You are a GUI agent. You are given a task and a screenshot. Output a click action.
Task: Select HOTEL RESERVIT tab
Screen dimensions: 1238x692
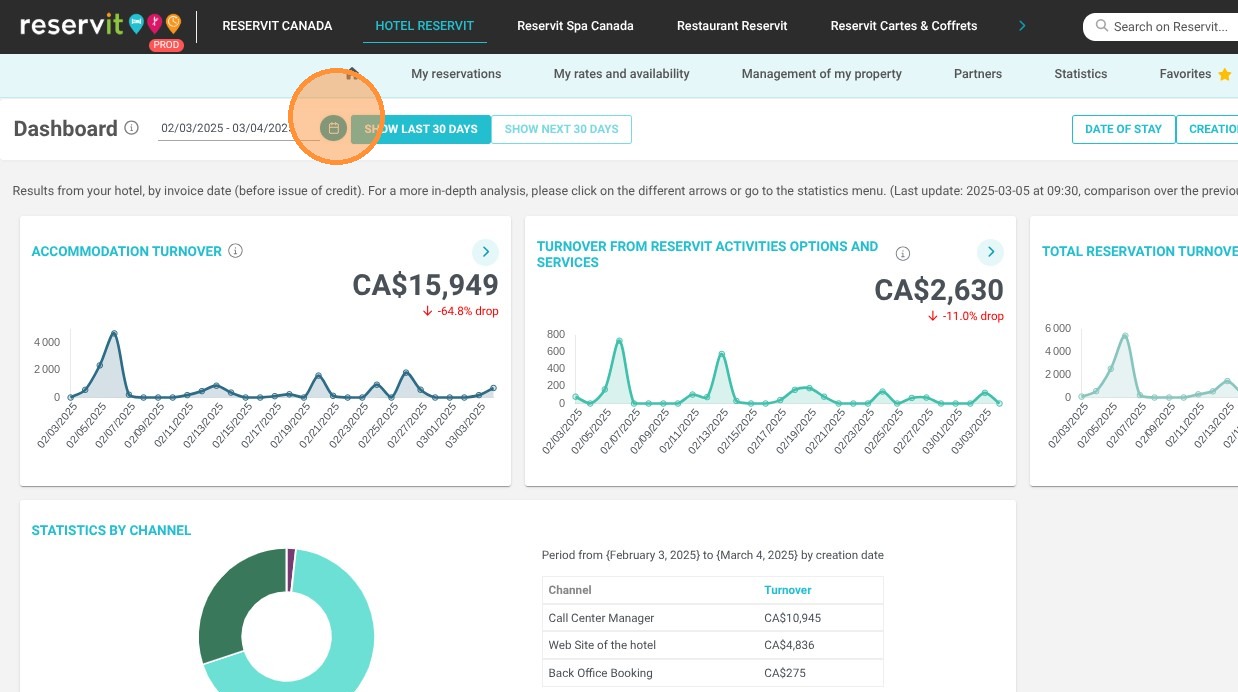tap(425, 26)
